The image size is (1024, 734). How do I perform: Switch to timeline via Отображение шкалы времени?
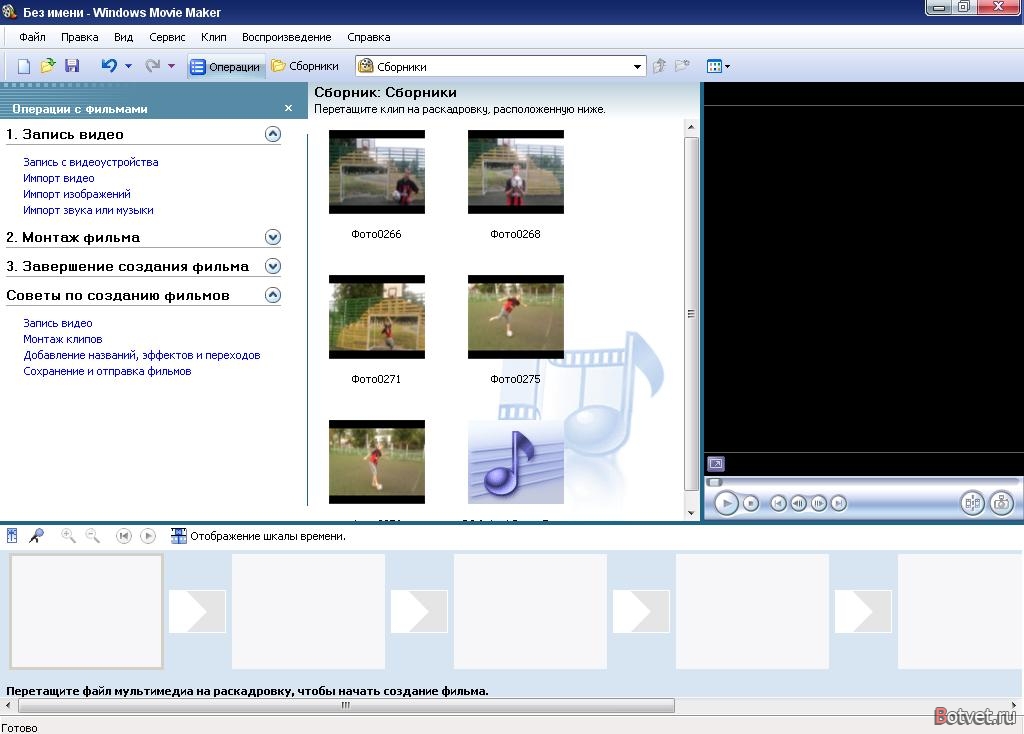[259, 536]
